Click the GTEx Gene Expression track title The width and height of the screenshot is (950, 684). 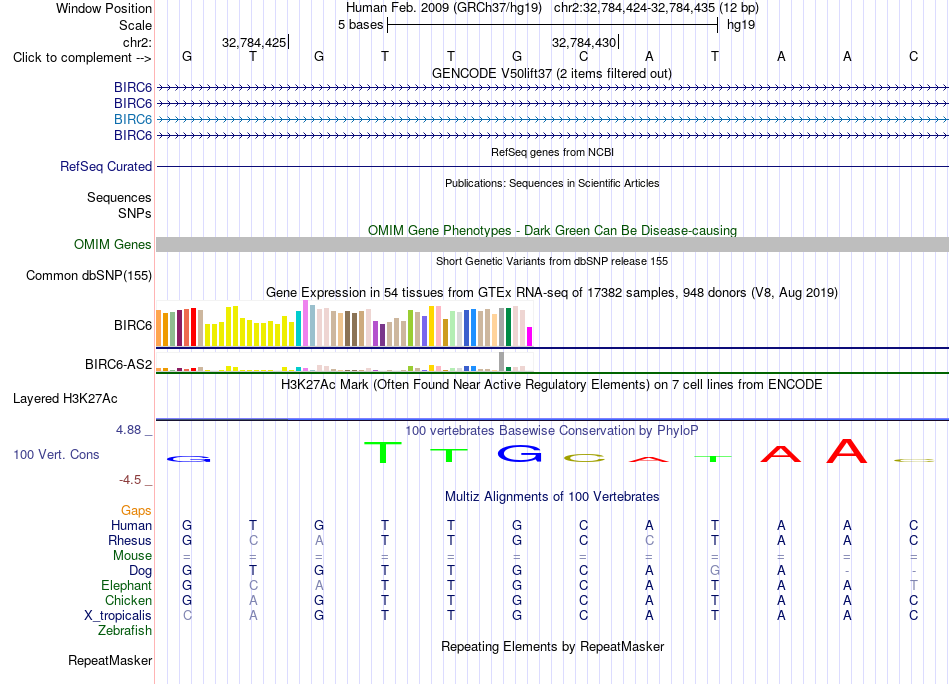[x=552, y=293]
